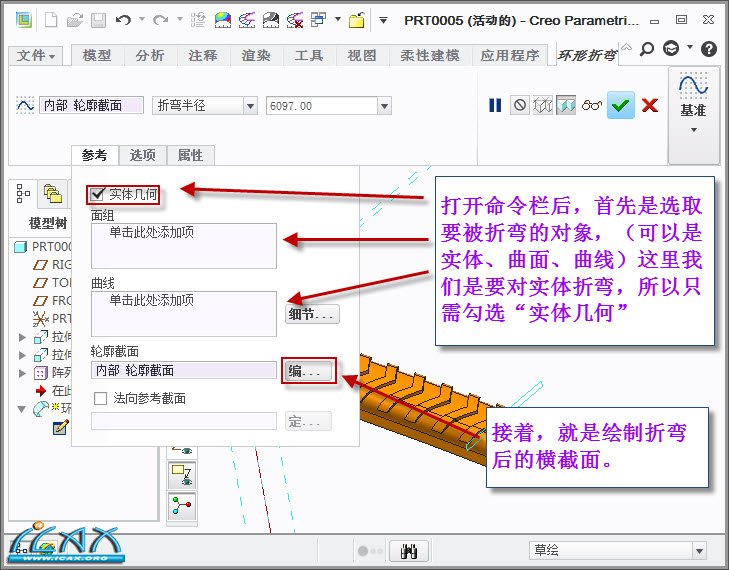Collapse the 环形折弯 feature node
Image resolution: width=729 pixels, height=570 pixels.
21,409
